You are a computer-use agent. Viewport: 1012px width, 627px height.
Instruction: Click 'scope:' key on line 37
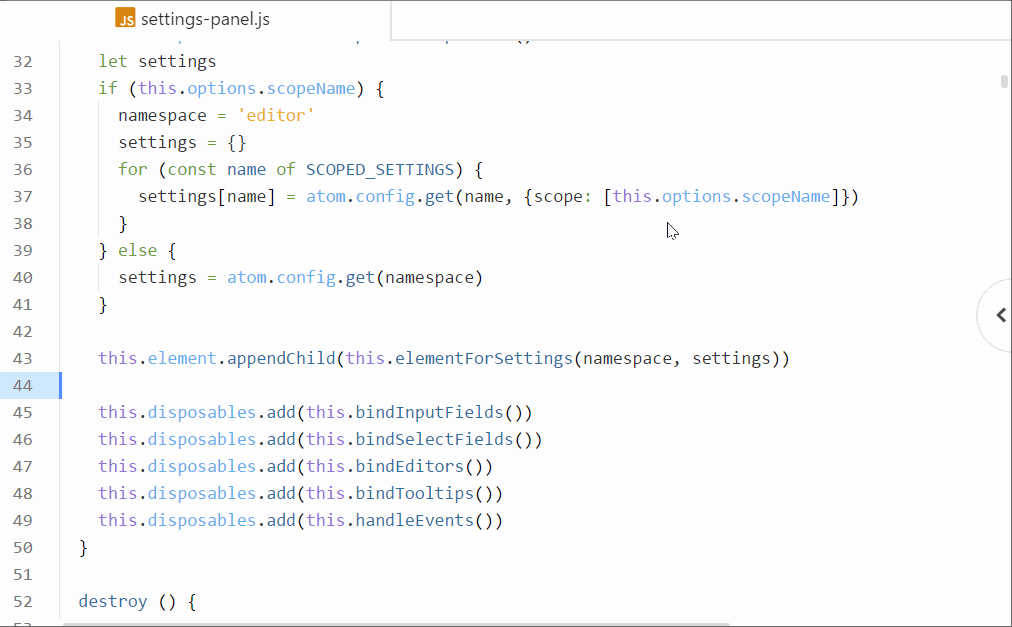(563, 196)
